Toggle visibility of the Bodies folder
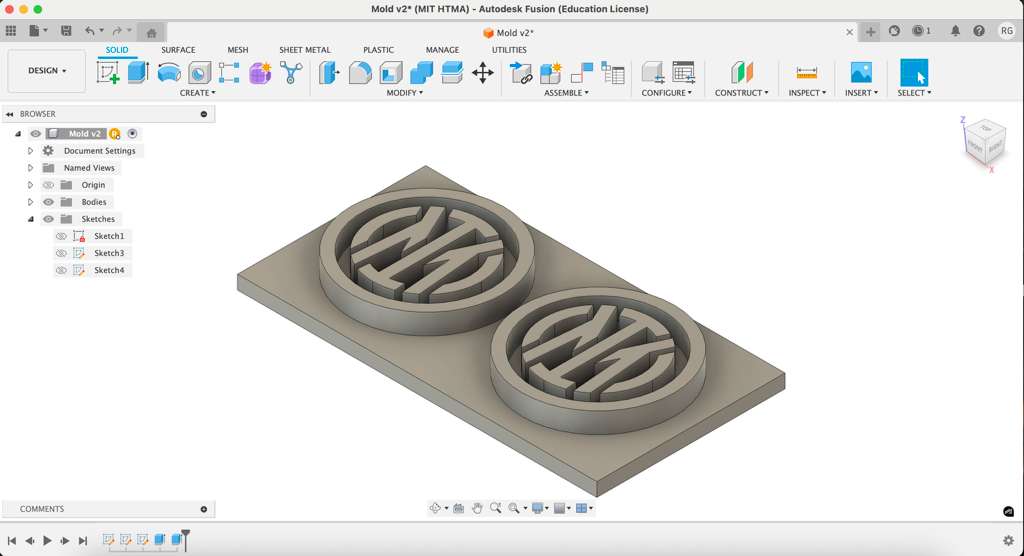The width and height of the screenshot is (1024, 556). coord(48,202)
